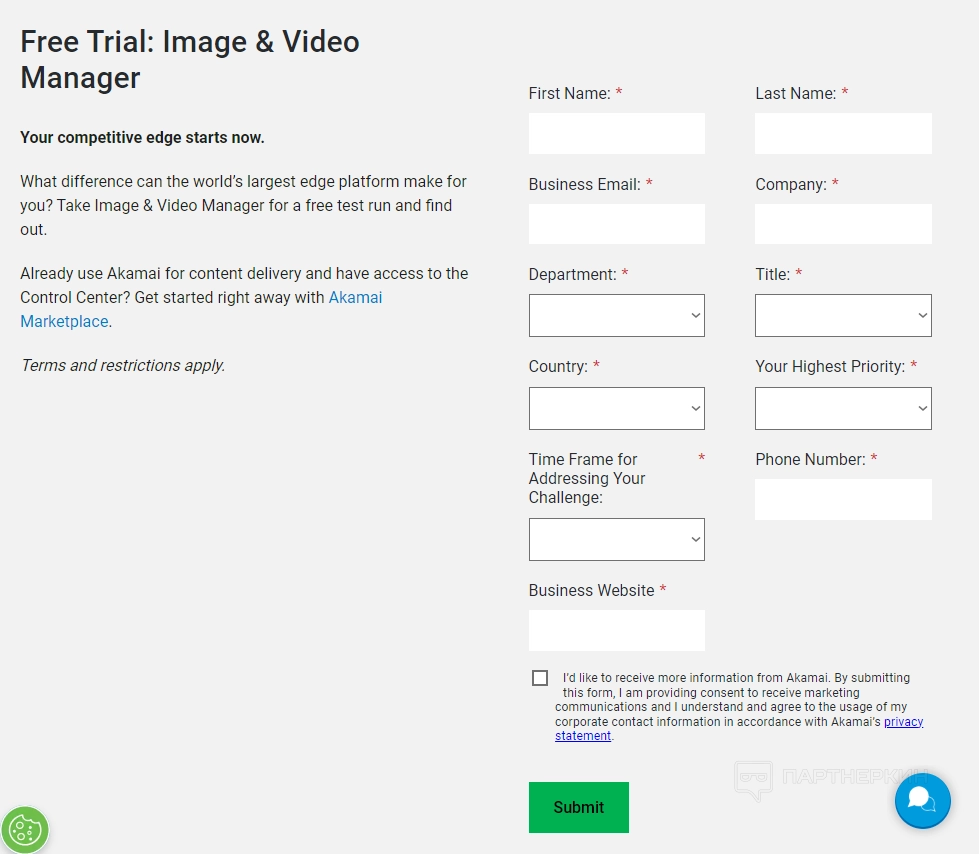Open the chat bubble icon
The height and width of the screenshot is (854, 979).
pyautogui.click(x=922, y=800)
